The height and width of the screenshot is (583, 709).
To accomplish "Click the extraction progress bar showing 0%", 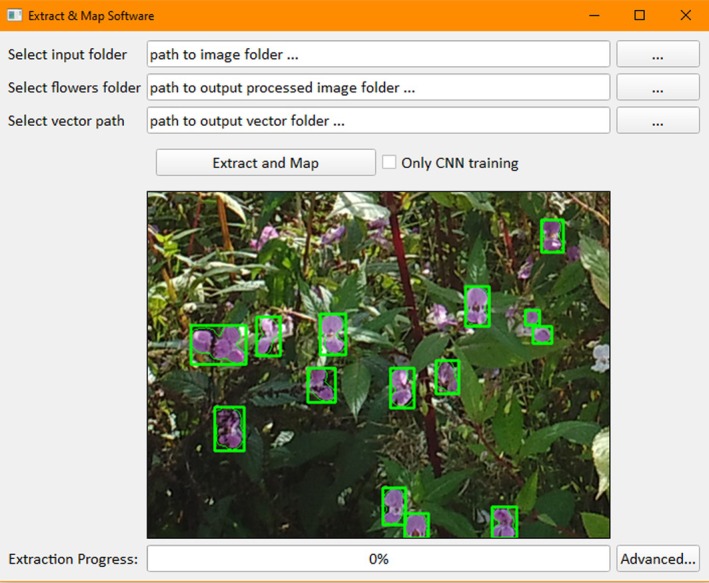I will click(378, 559).
